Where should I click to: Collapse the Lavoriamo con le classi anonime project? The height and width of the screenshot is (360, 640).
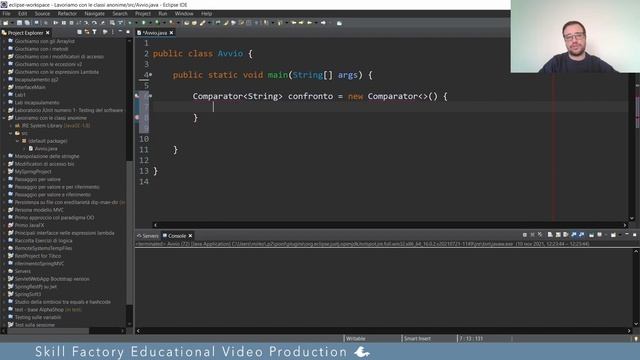[4, 118]
